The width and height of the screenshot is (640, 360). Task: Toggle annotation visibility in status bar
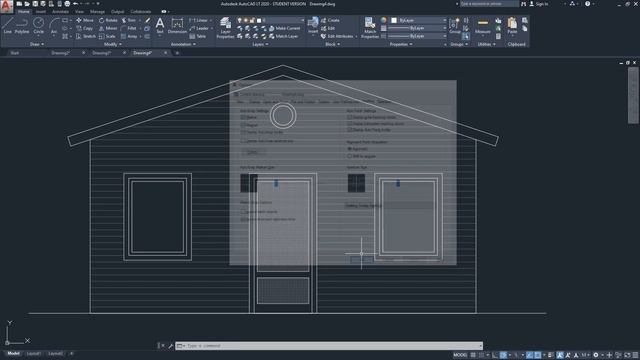pos(560,355)
